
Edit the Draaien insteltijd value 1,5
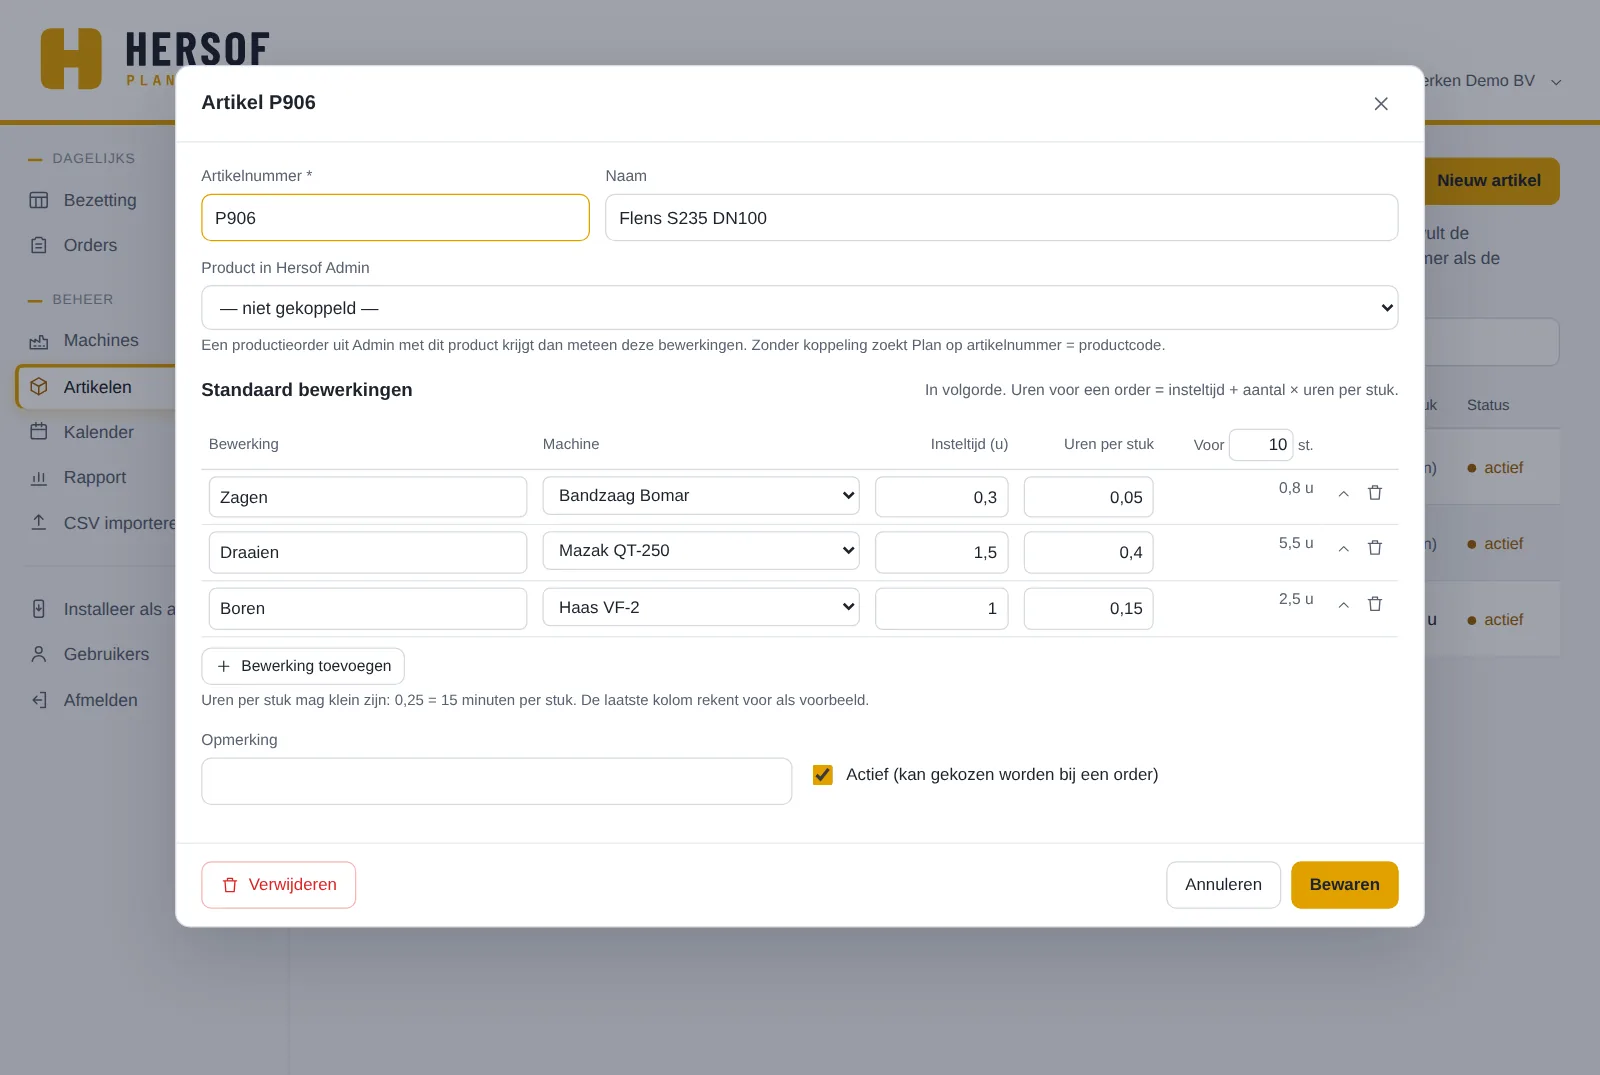(941, 552)
